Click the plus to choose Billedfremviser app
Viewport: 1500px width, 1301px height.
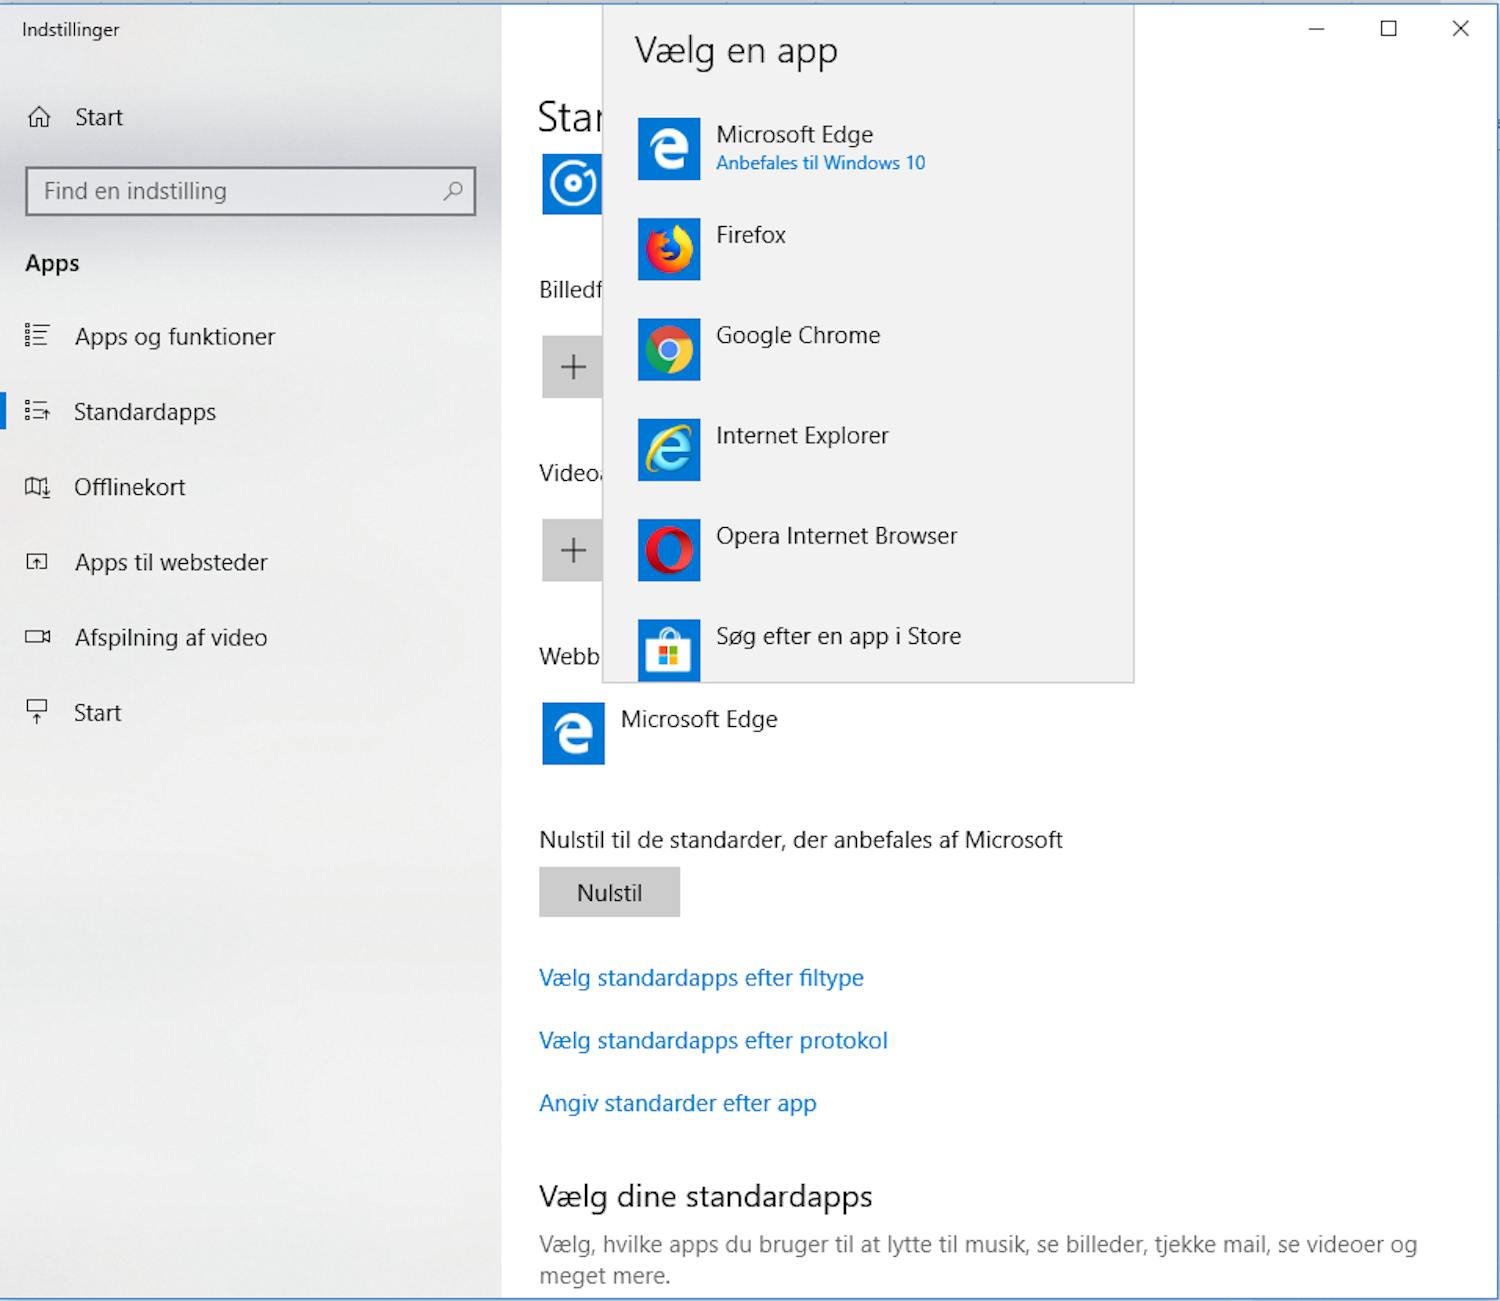pyautogui.click(x=573, y=367)
